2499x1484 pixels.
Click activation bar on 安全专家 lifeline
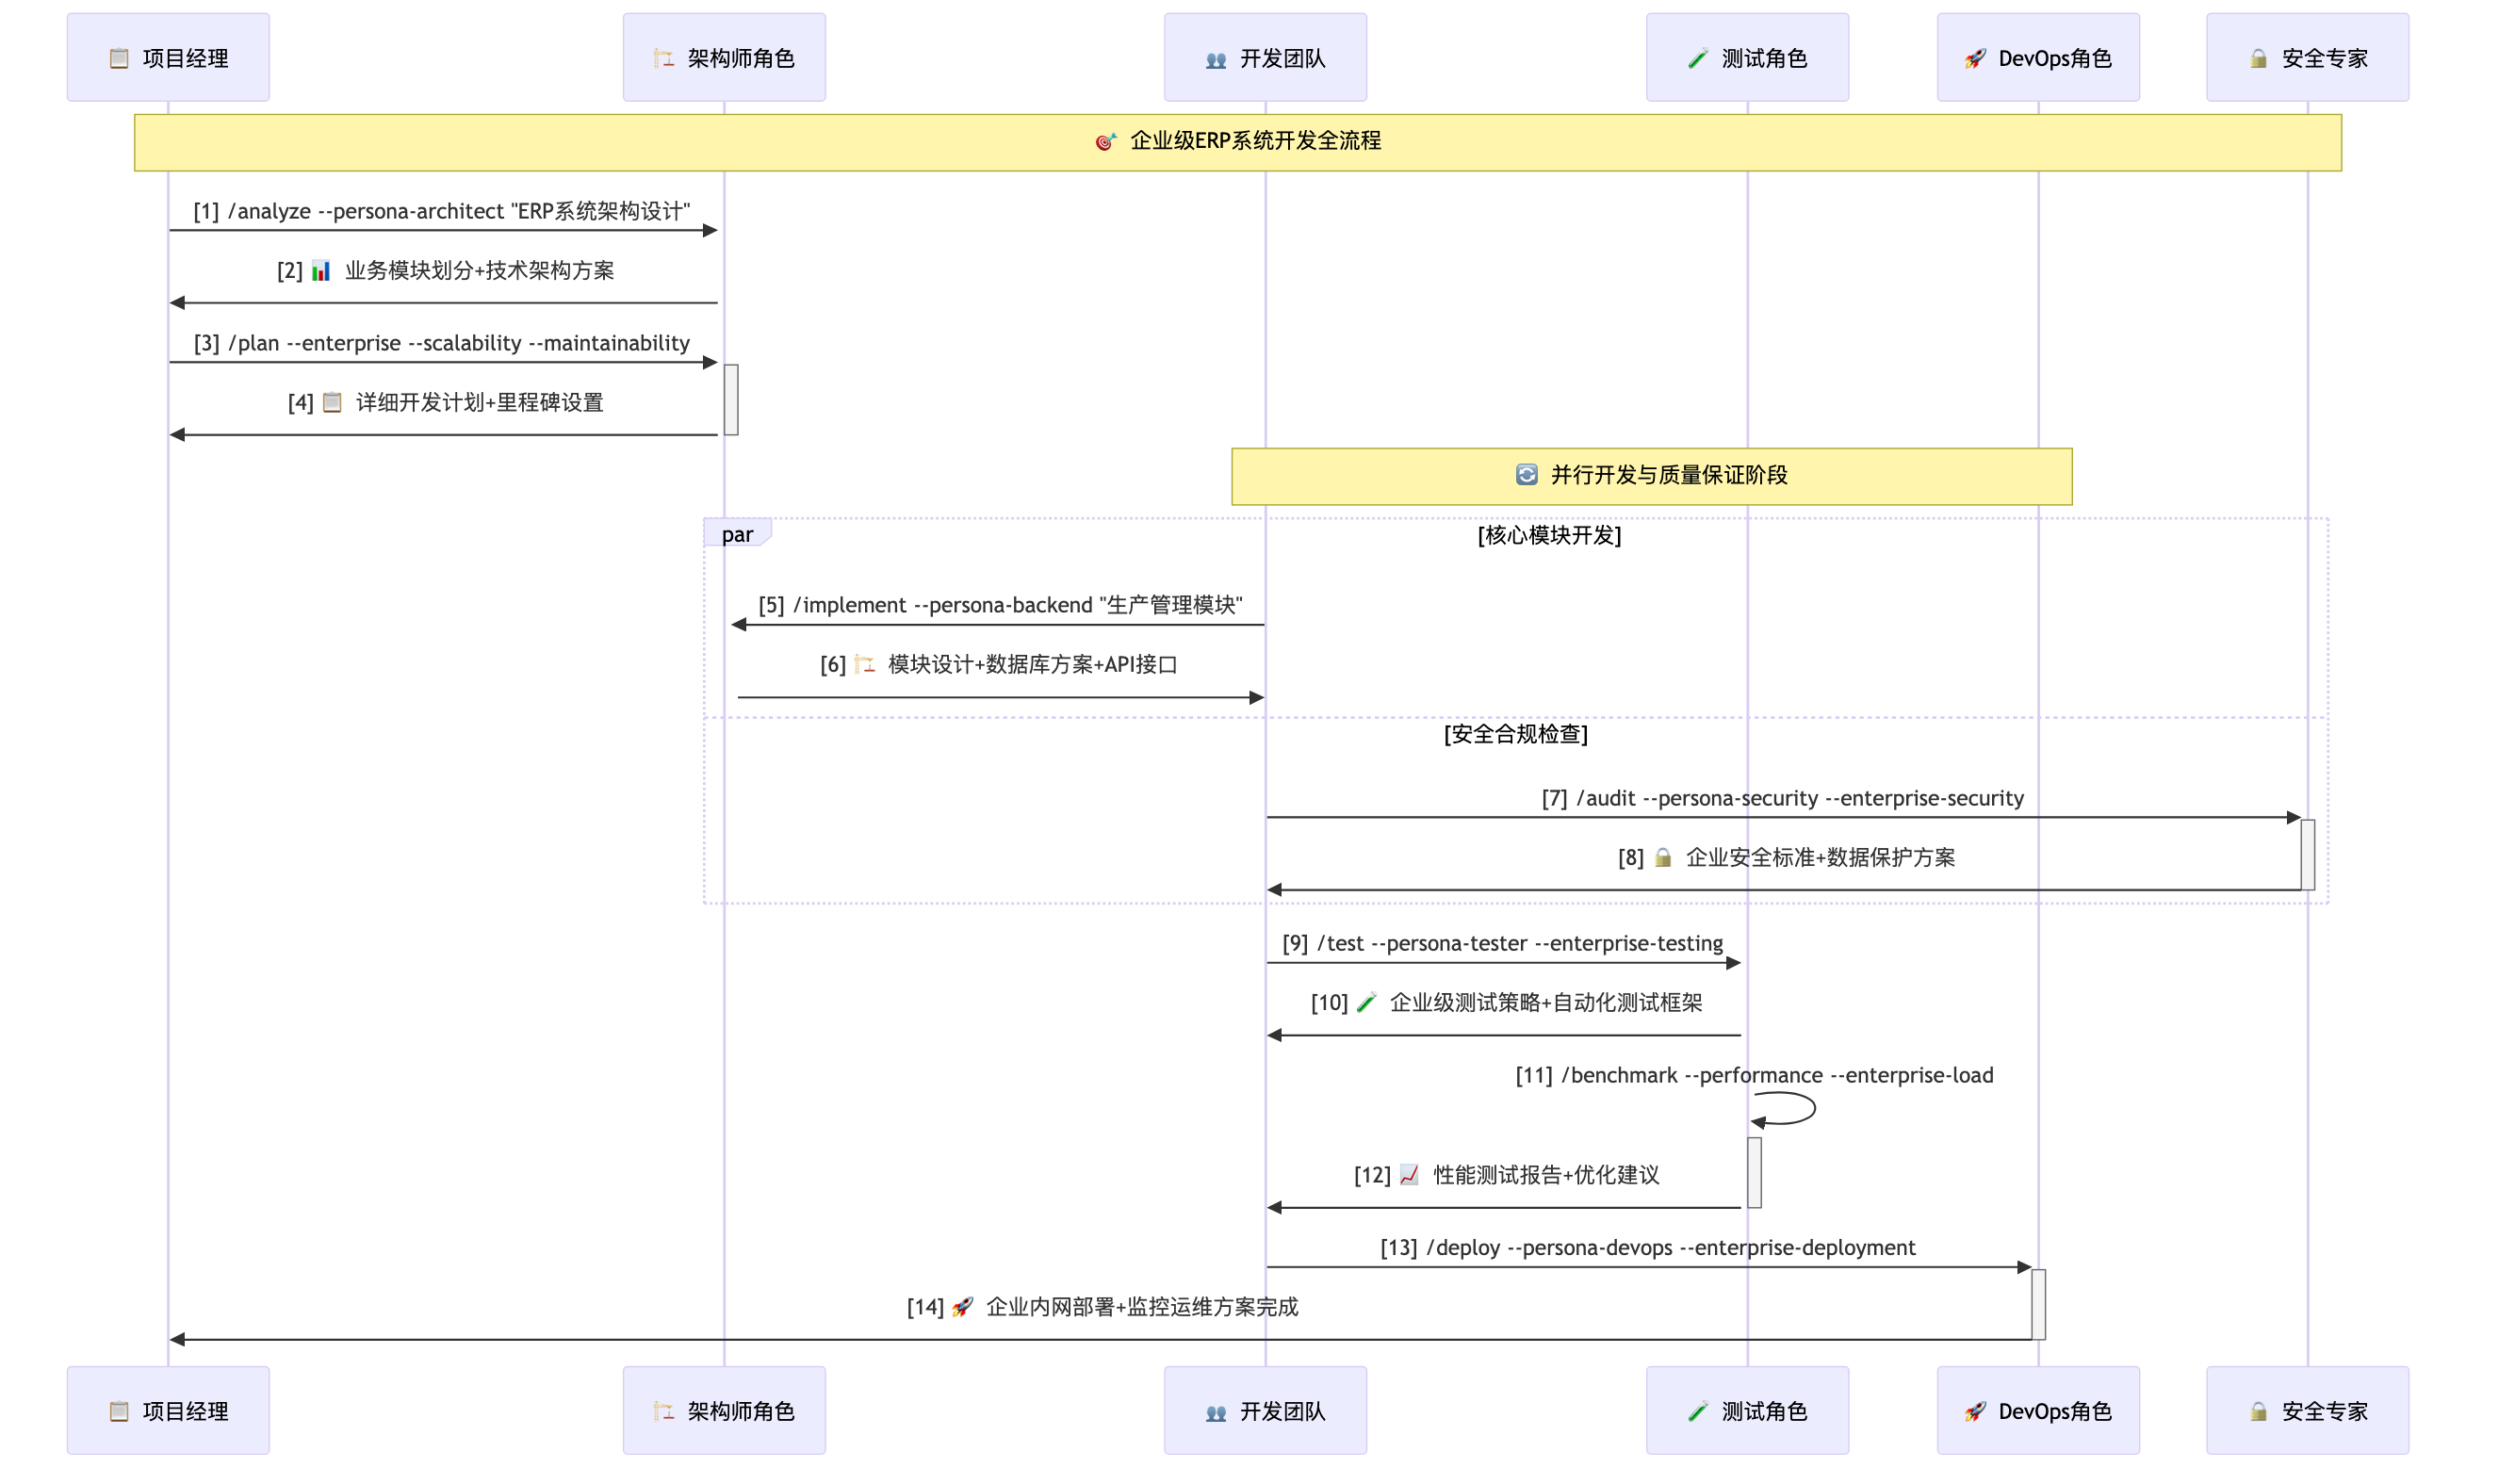2307,855
